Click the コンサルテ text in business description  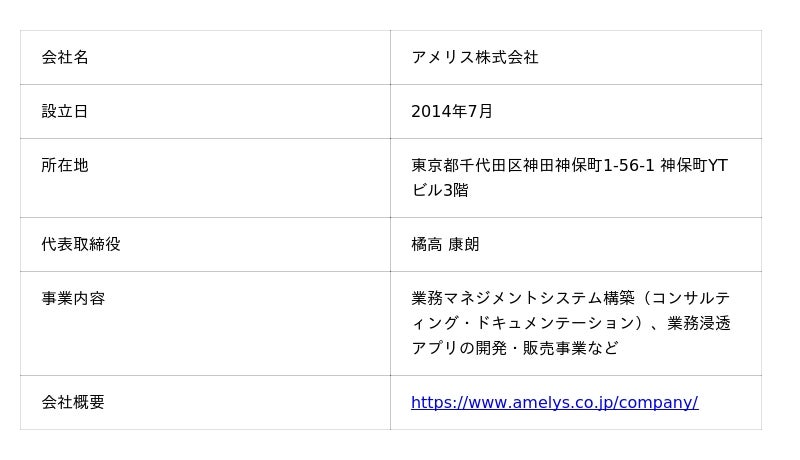pos(692,299)
